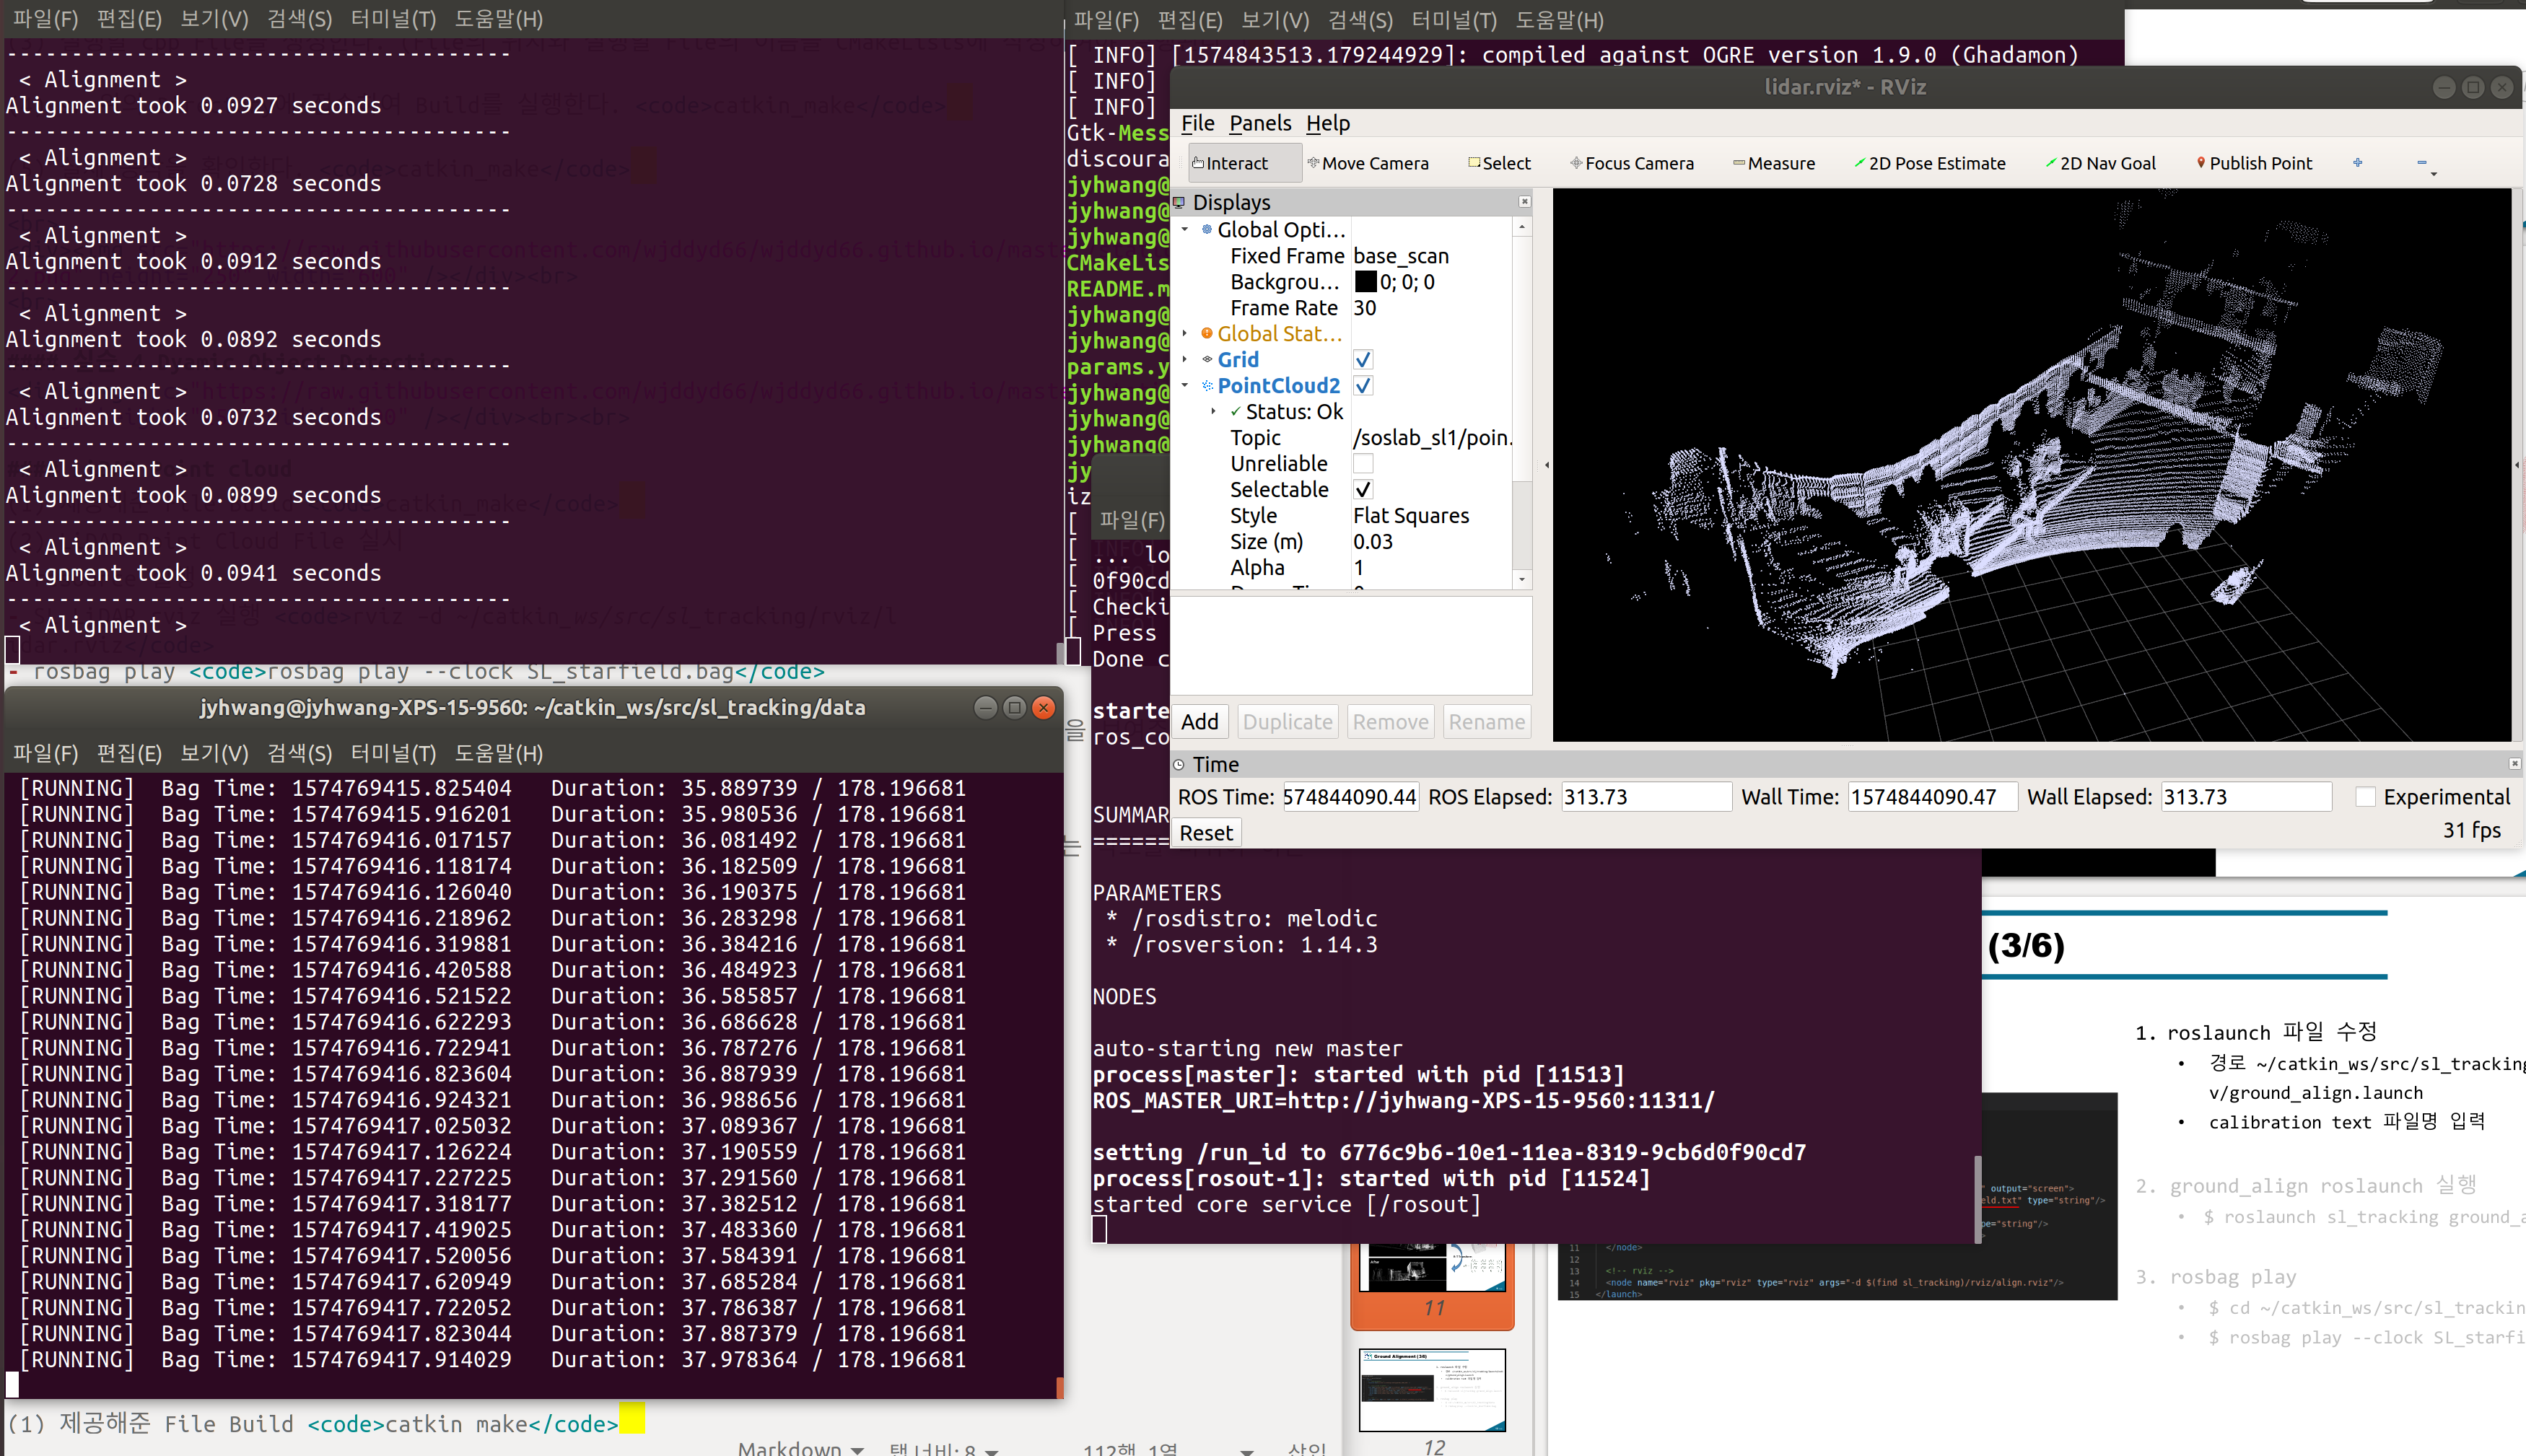Open the Panels menu in RViz
Image resolution: width=2526 pixels, height=1456 pixels.
coord(1259,123)
